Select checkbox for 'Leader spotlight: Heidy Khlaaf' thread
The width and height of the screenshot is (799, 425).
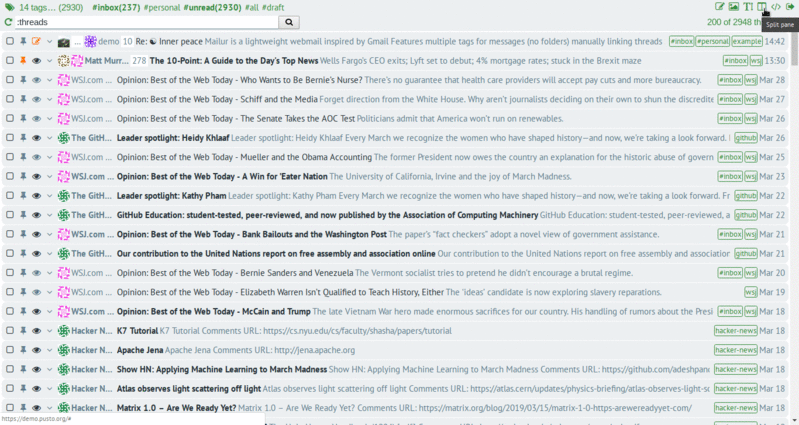pos(10,138)
